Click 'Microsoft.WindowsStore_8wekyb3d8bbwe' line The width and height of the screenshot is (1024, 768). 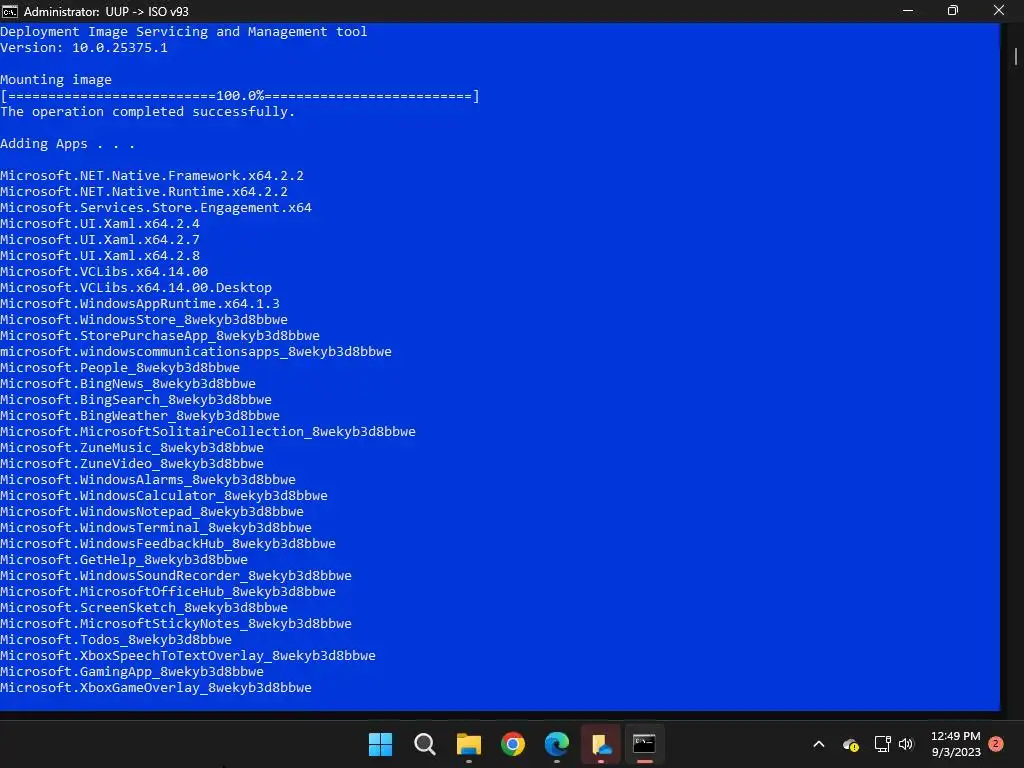coord(144,320)
